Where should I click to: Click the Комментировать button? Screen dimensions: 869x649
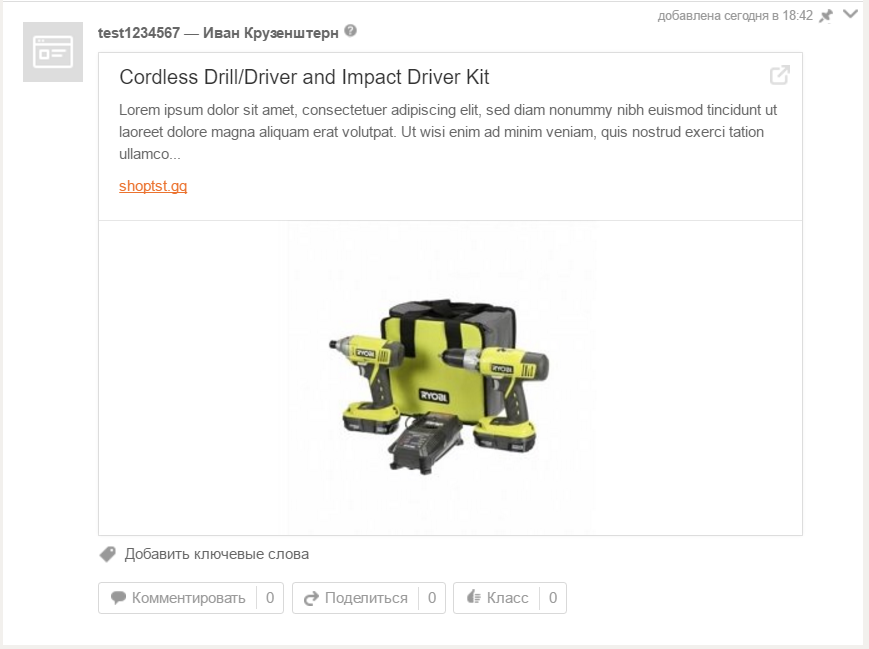(177, 598)
